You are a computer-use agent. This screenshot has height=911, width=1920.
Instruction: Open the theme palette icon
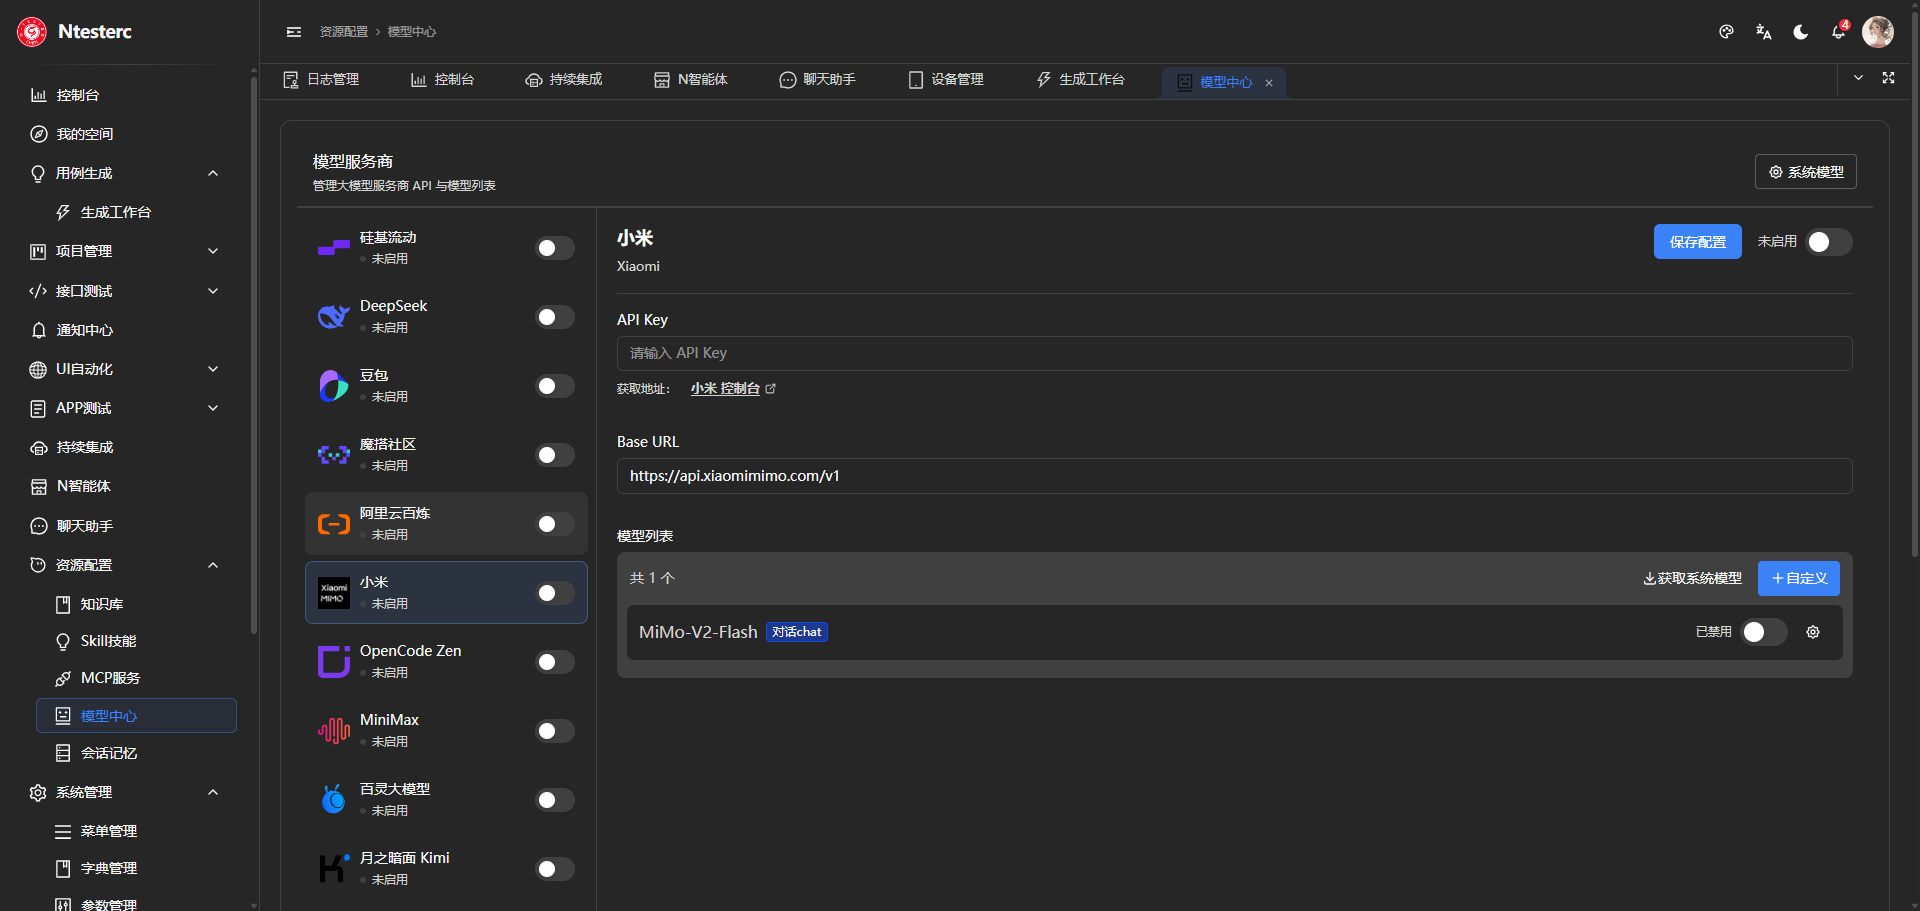point(1726,32)
